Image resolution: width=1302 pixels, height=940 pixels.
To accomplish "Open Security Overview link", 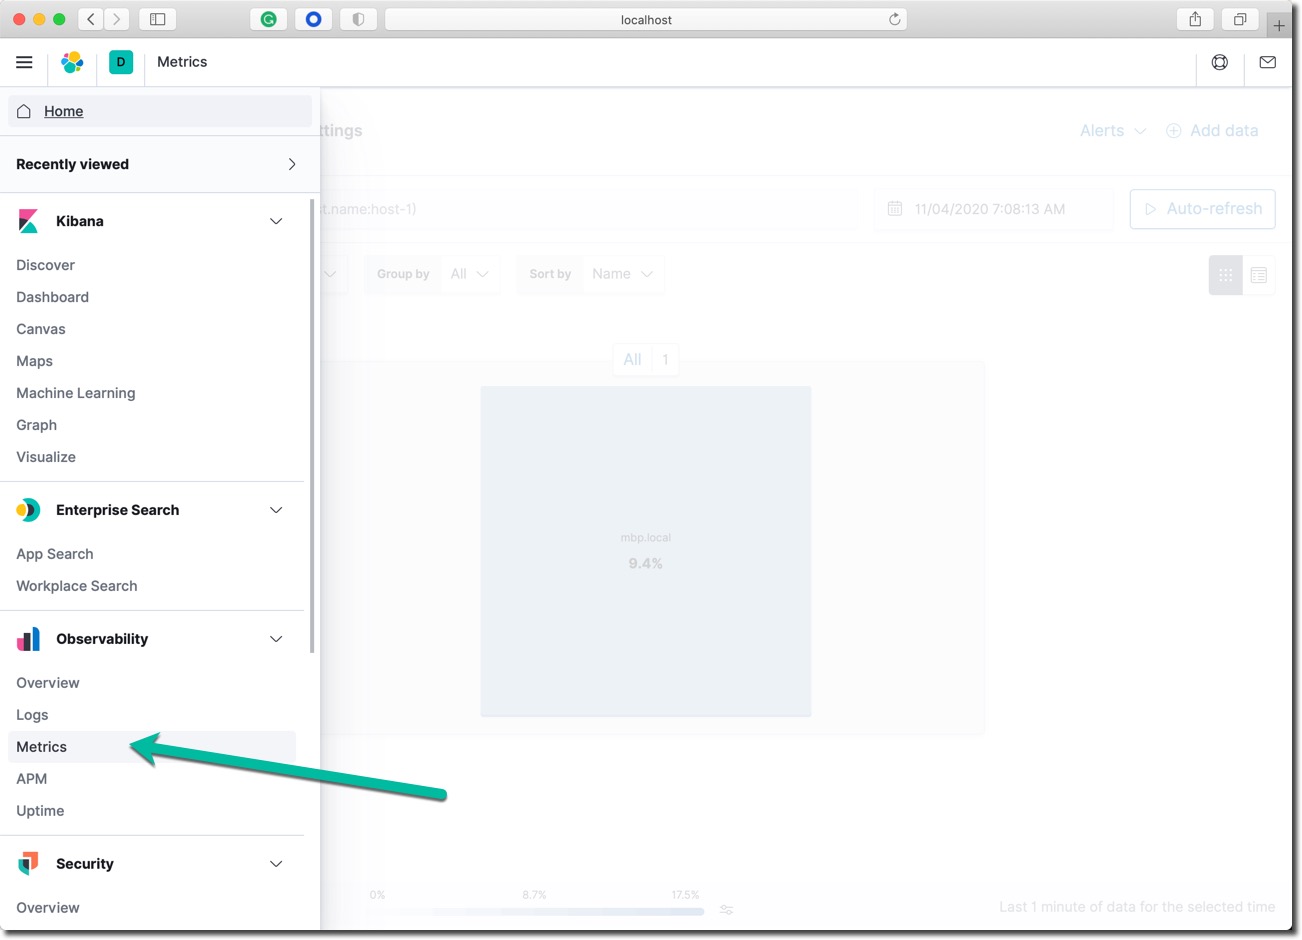I will pos(48,908).
